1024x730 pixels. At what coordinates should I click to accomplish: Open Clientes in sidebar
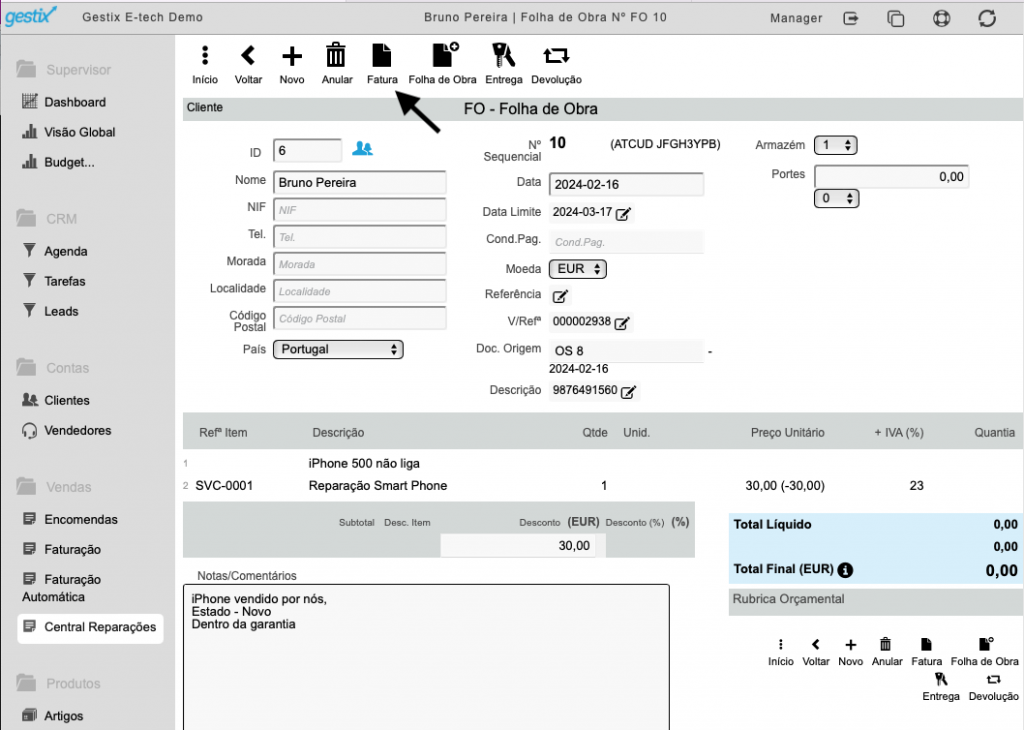[x=67, y=400]
